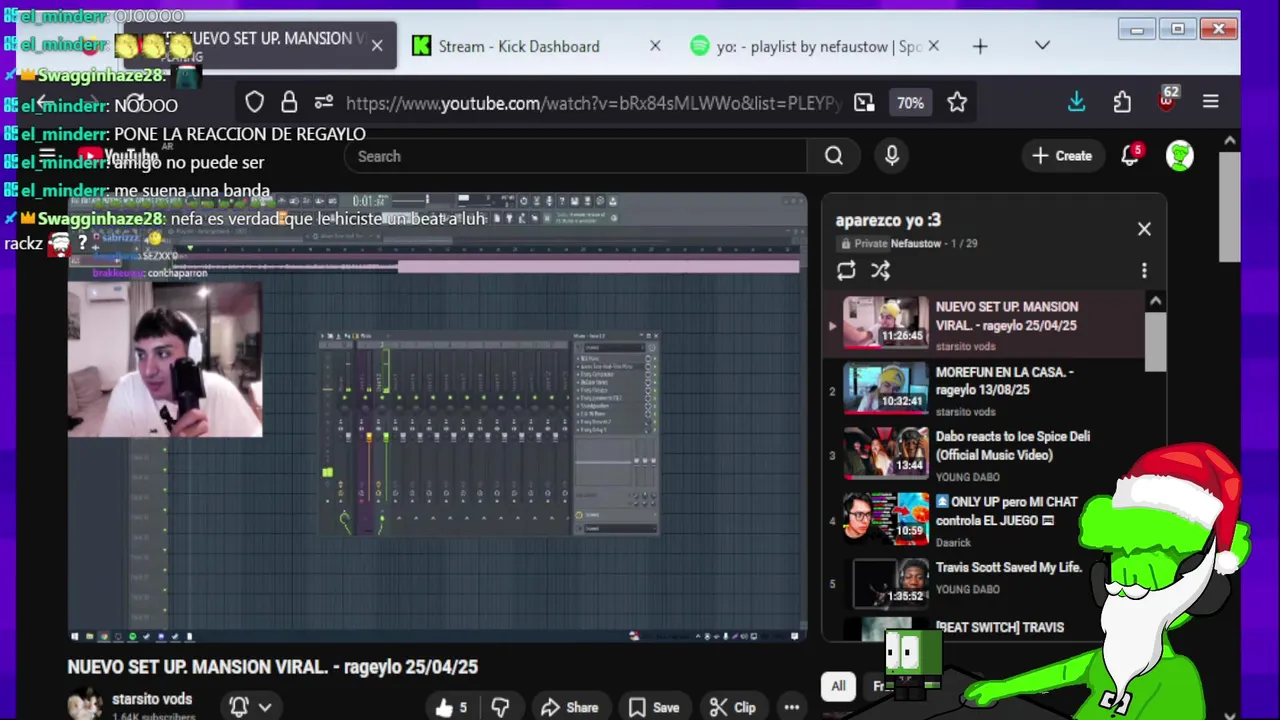
Task: Open playlist more options menu
Action: coord(1144,271)
